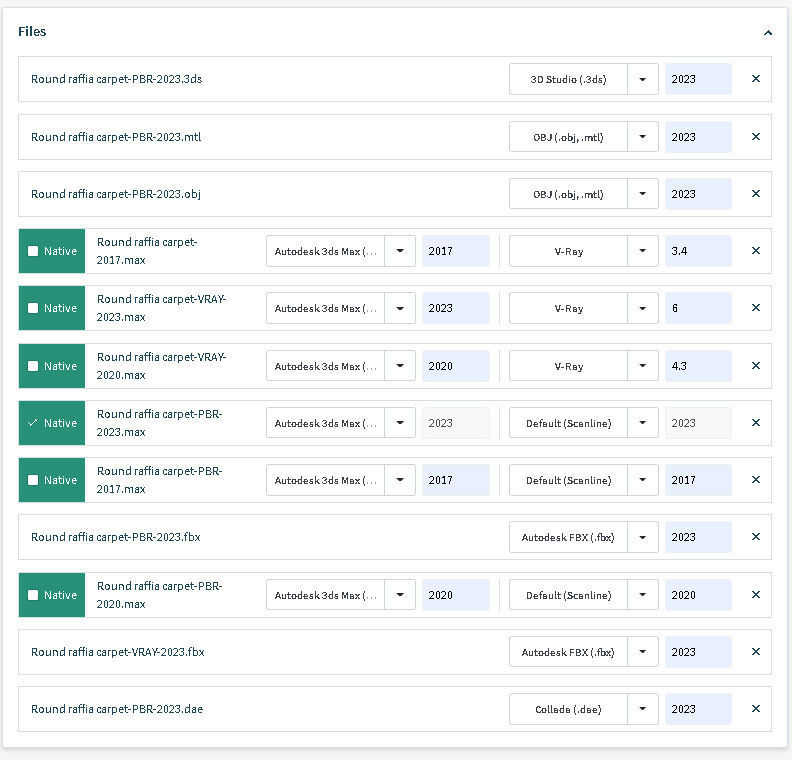This screenshot has height=760, width=792.
Task: Click the 3ds Max version field for carpet-VRAY-2020.max
Action: click(455, 366)
